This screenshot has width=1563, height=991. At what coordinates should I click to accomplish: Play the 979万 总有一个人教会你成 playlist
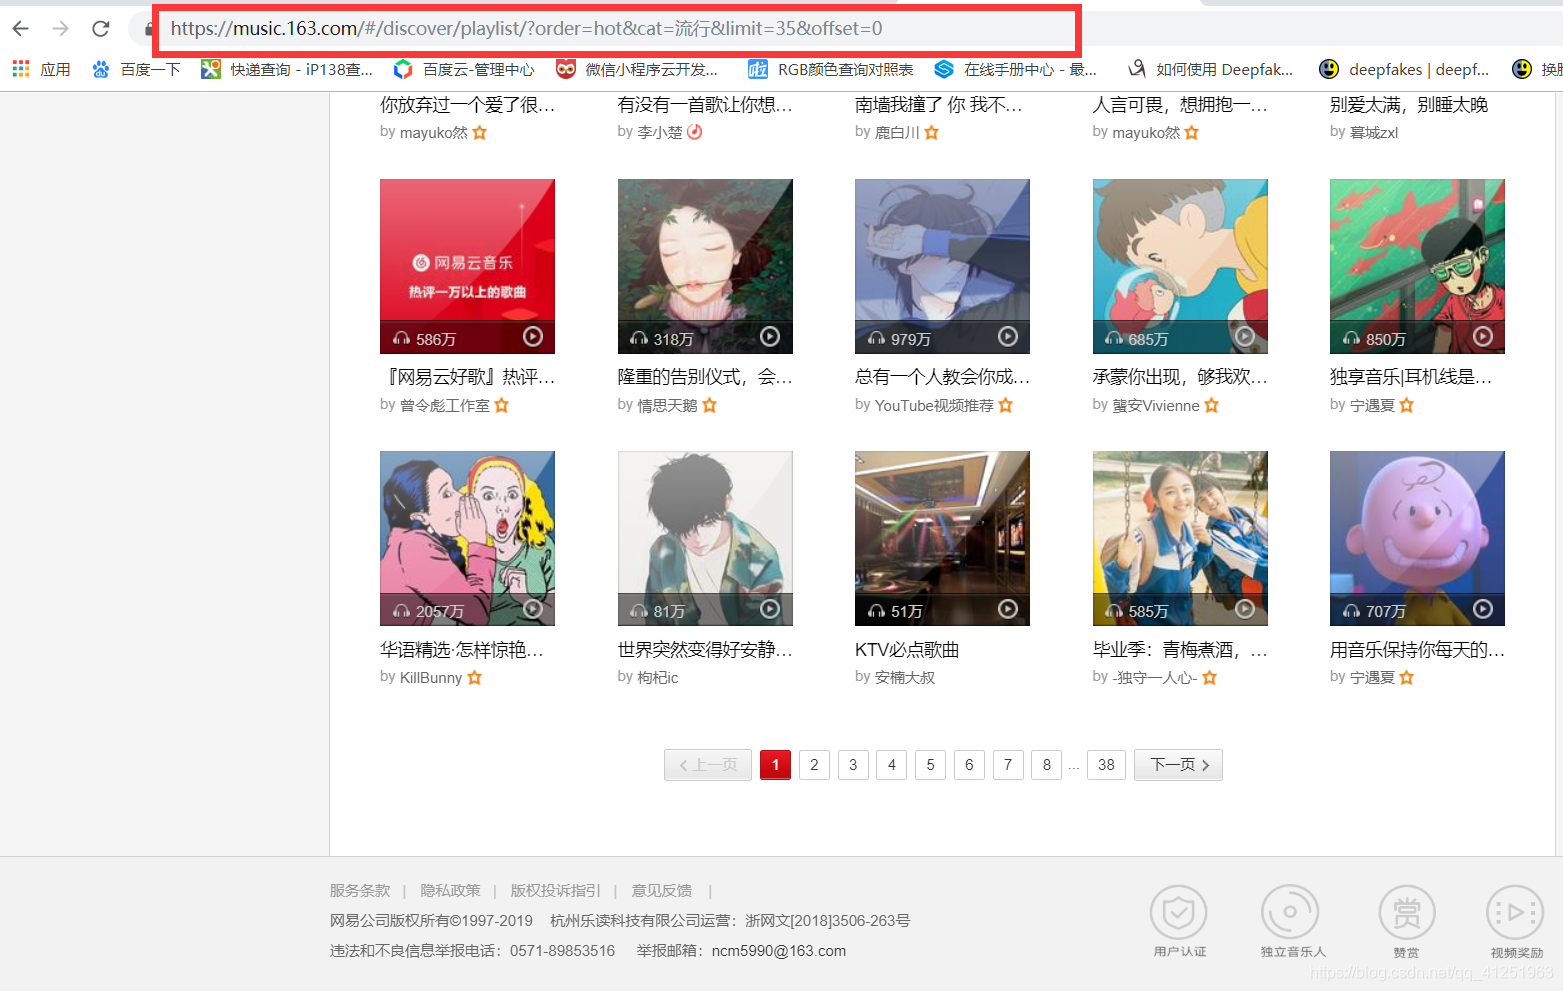tap(1008, 337)
